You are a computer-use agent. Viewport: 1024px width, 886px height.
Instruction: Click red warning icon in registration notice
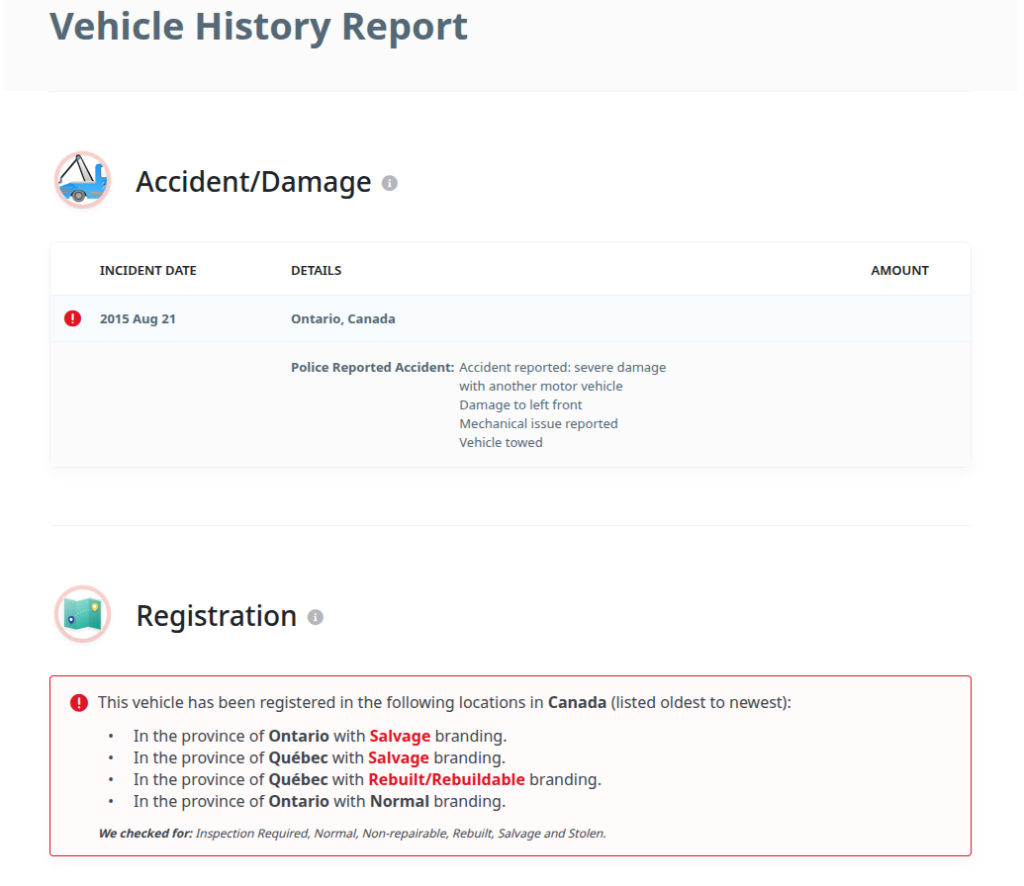point(79,703)
